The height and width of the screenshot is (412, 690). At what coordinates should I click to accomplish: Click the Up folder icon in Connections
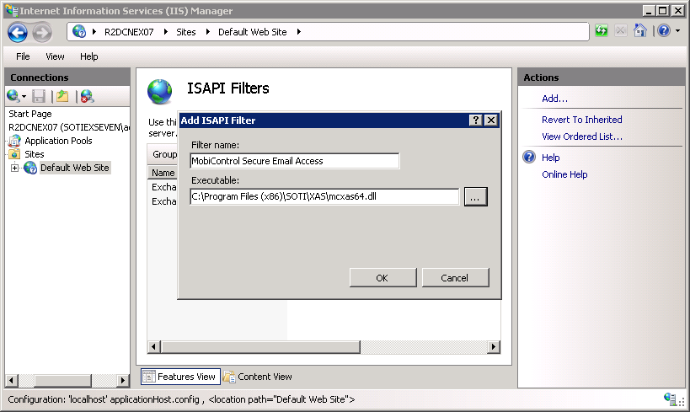click(62, 96)
